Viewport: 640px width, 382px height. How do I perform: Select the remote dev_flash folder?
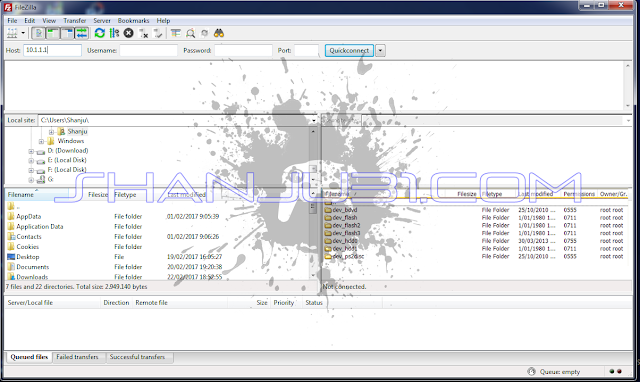point(345,218)
